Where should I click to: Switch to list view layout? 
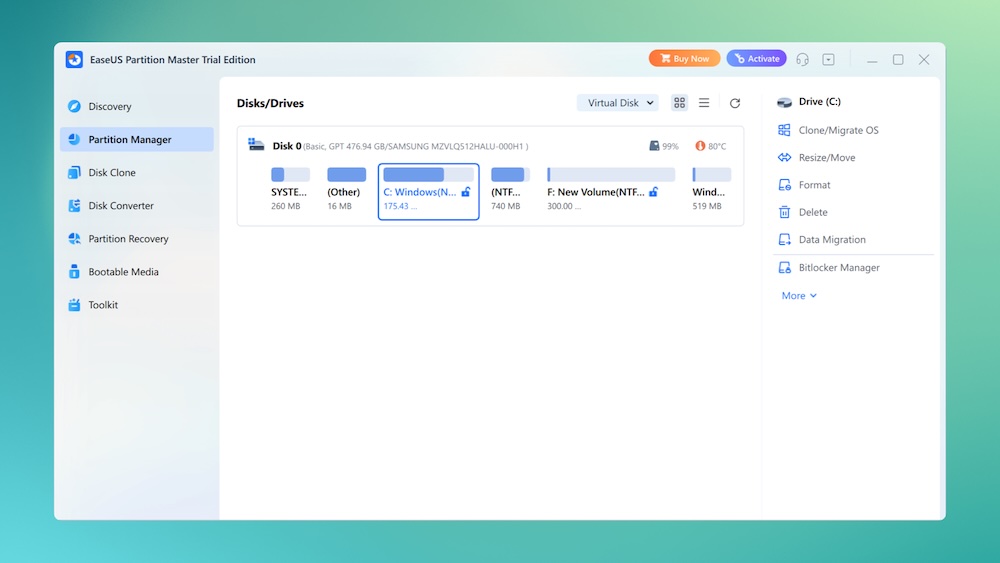click(x=704, y=103)
